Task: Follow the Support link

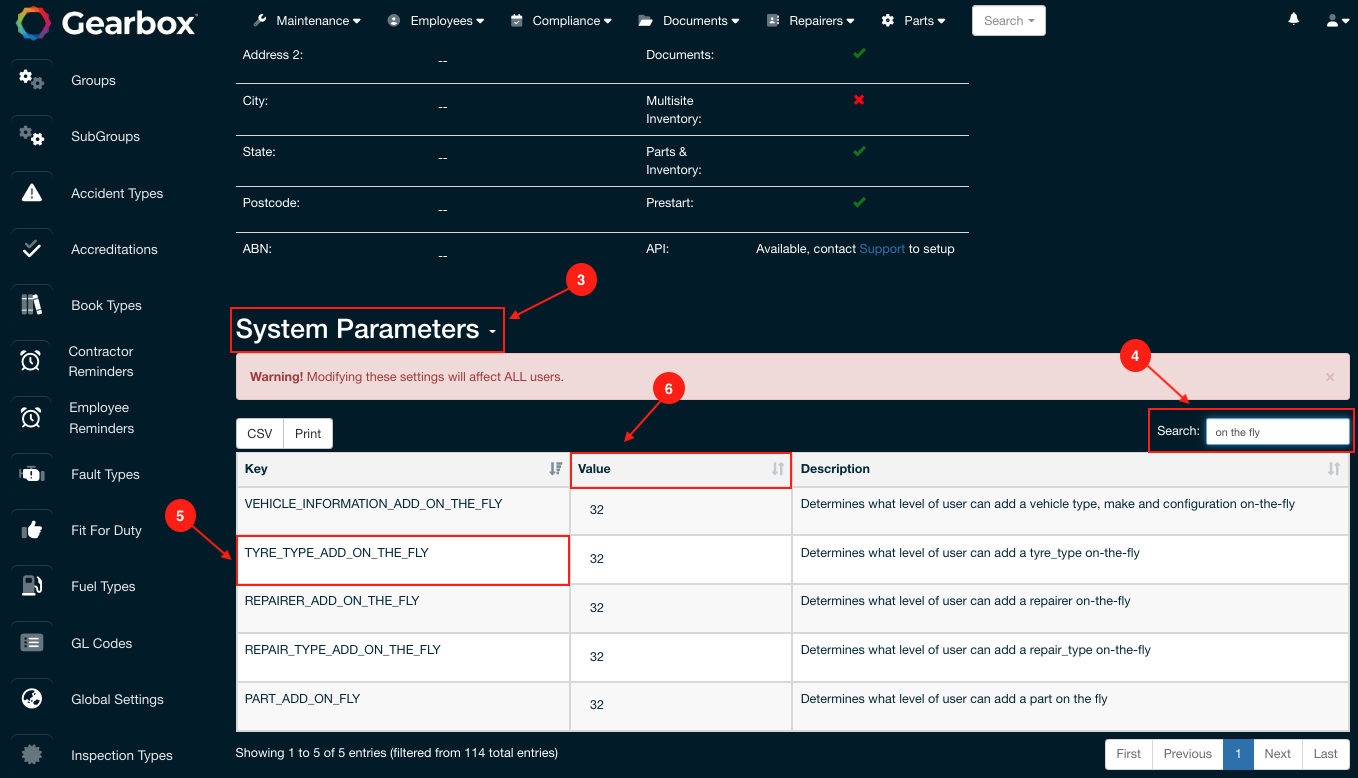Action: click(x=882, y=249)
